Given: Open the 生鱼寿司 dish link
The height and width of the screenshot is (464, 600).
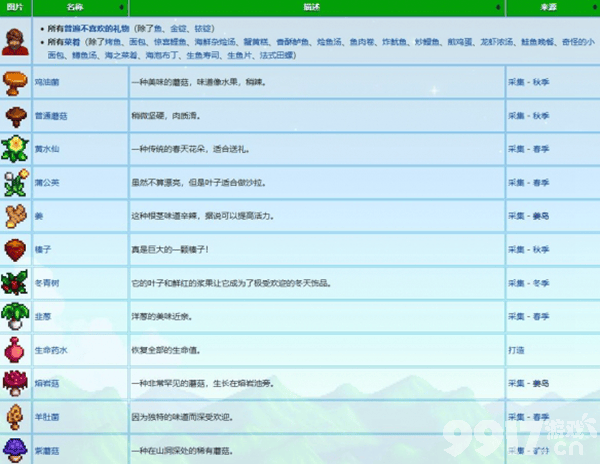Looking at the screenshot, I should [x=203, y=55].
